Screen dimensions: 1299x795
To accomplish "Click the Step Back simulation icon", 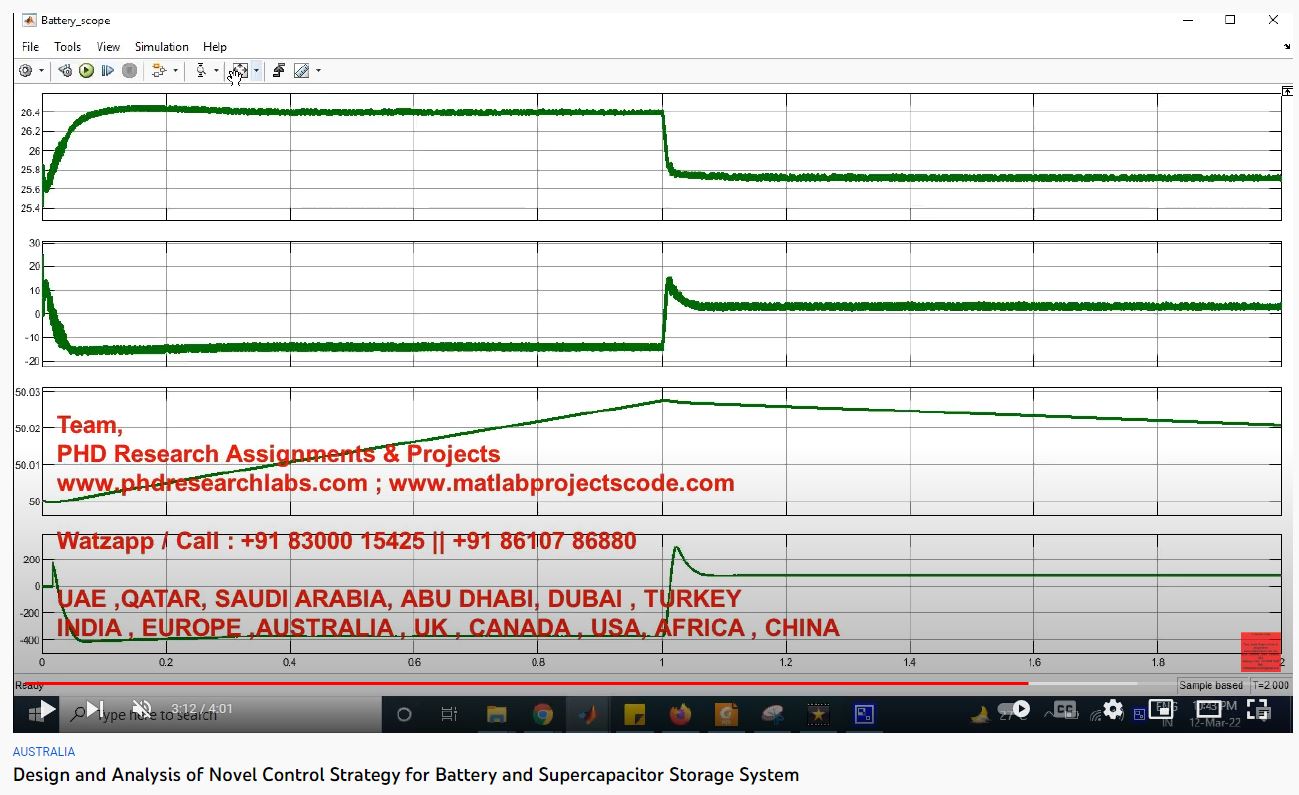I will point(65,71).
